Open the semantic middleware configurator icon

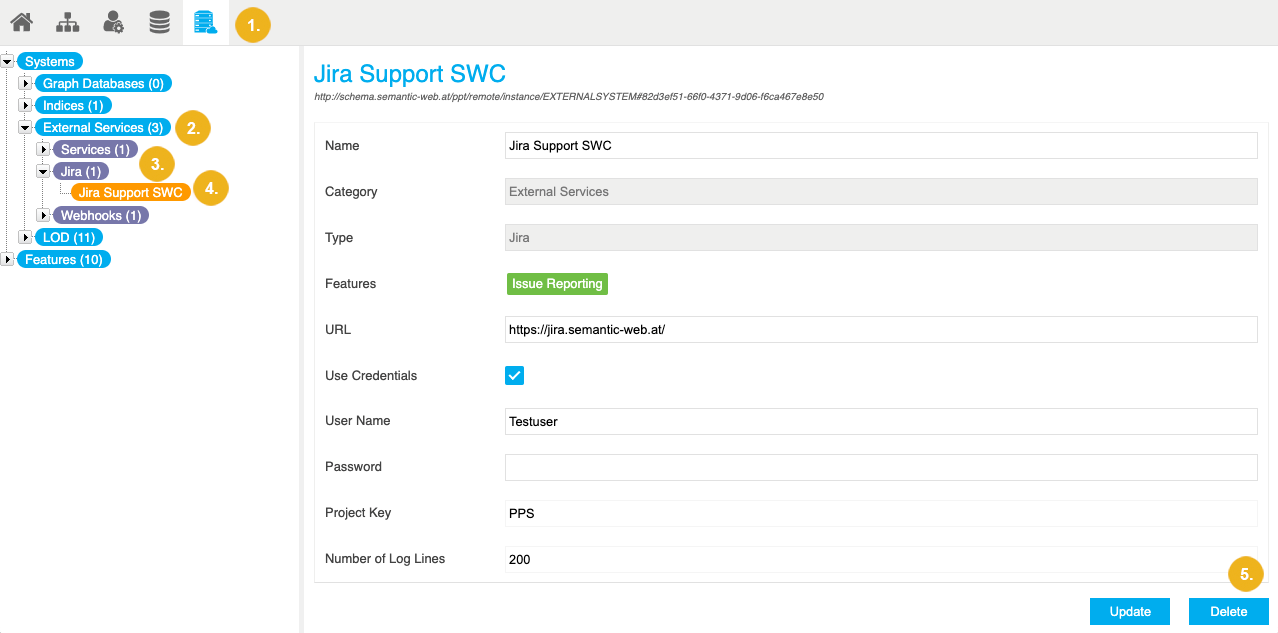pyautogui.click(x=206, y=22)
